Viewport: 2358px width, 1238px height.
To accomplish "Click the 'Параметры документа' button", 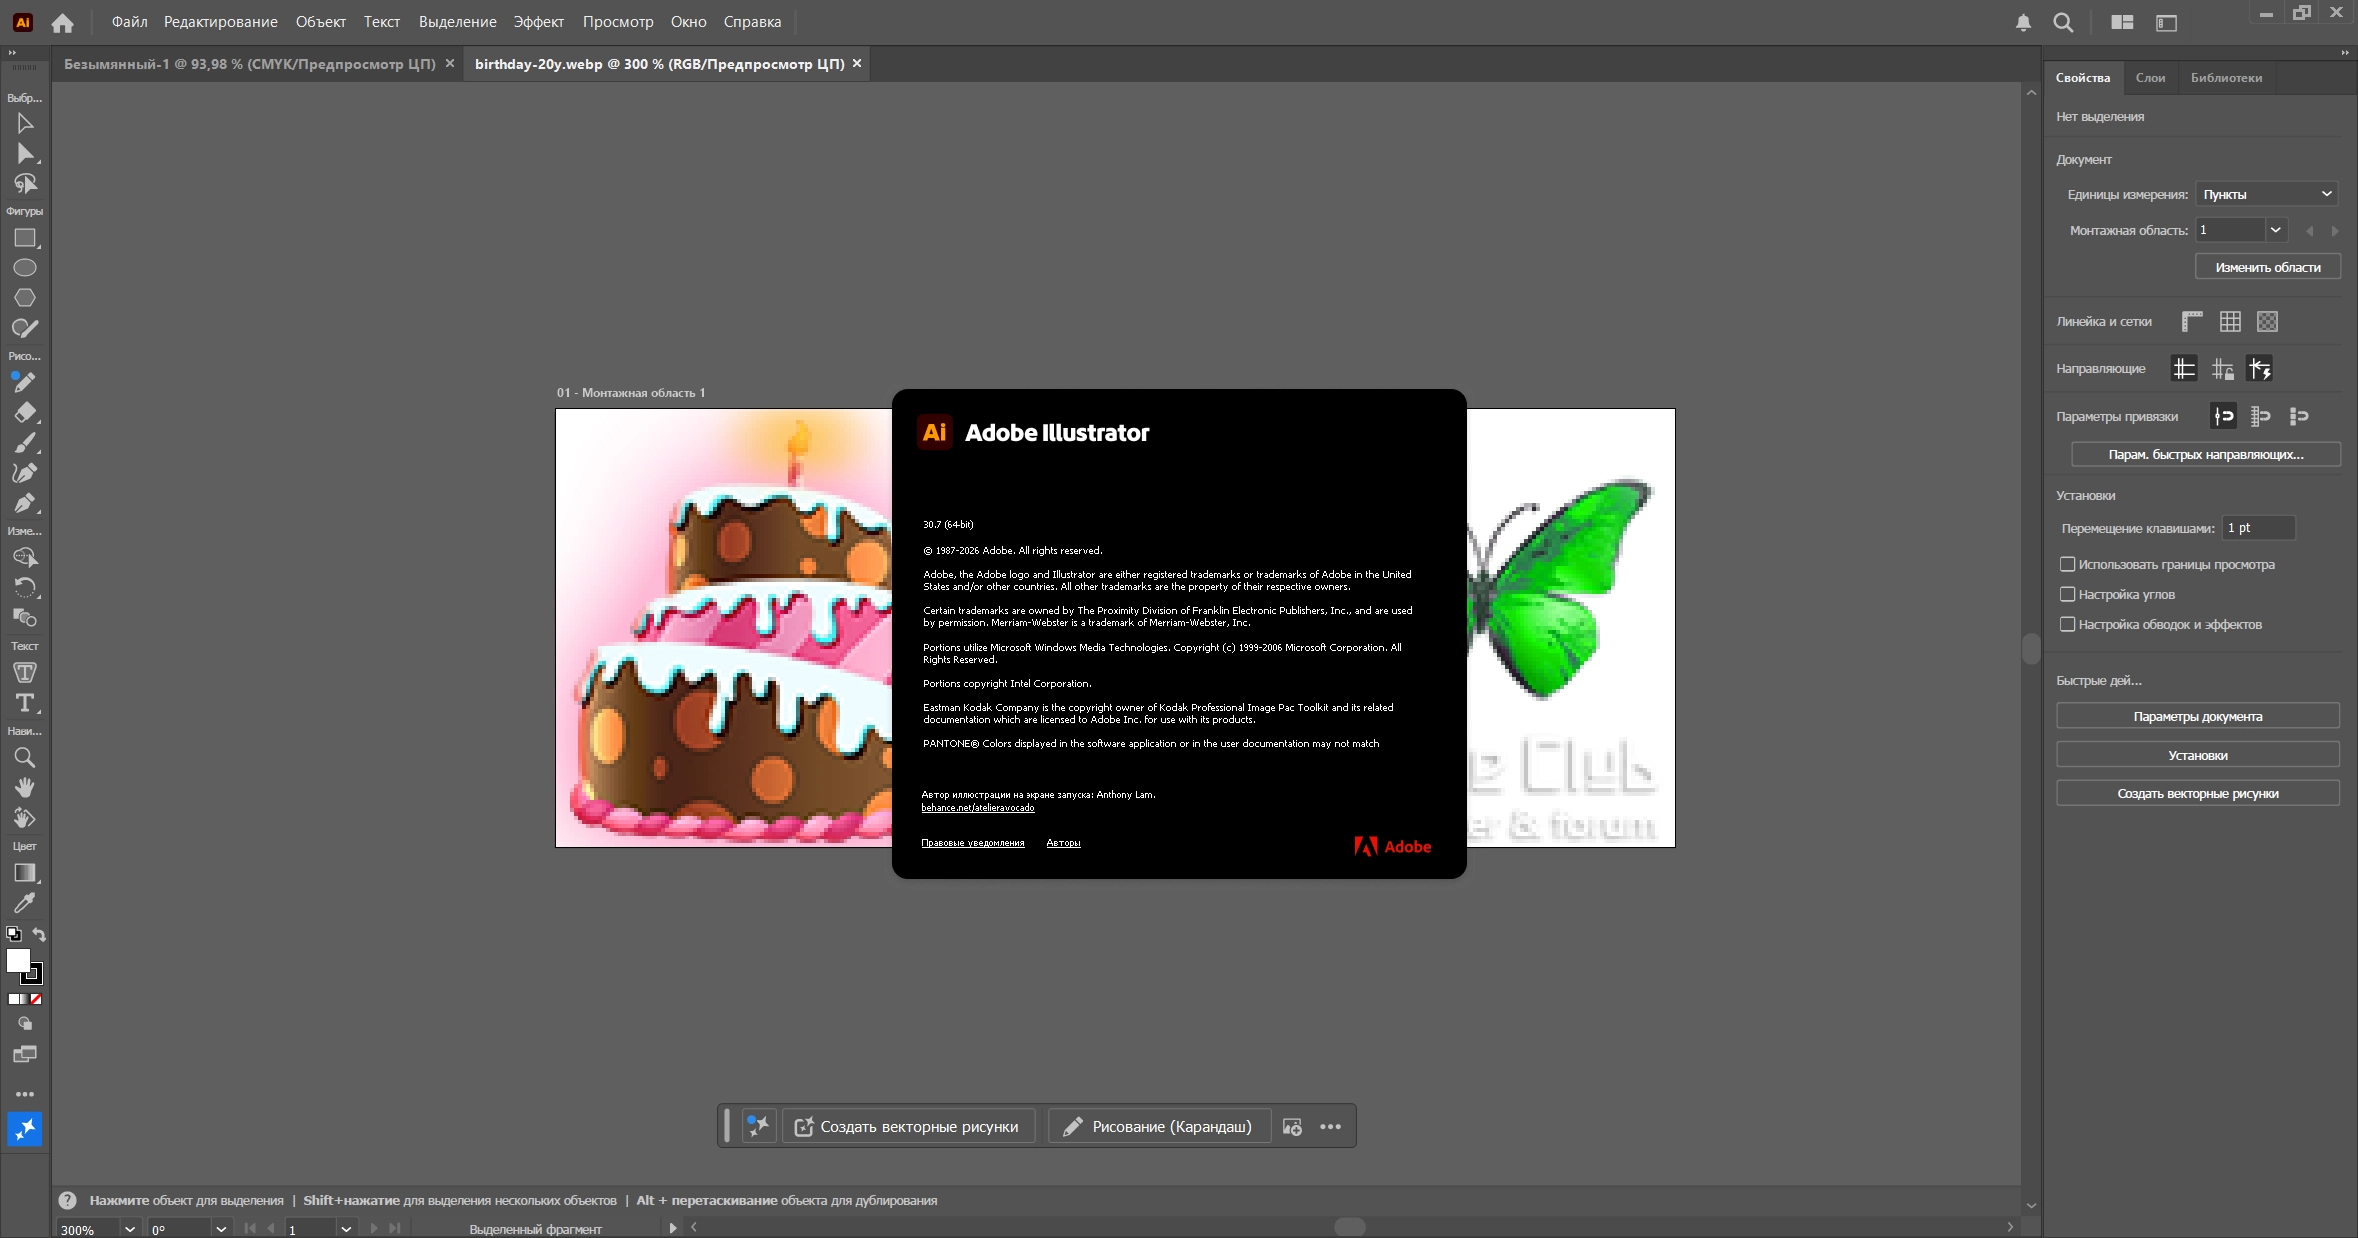I will click(2198, 716).
